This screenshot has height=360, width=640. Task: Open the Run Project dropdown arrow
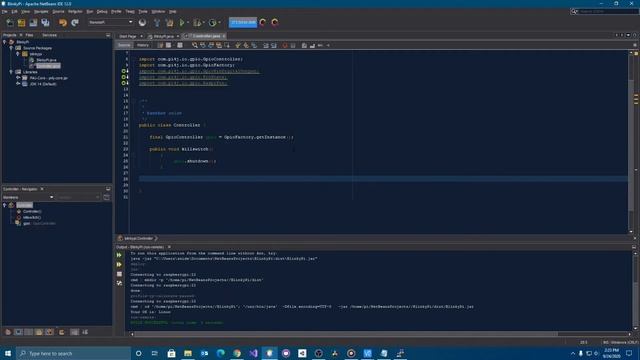click(188, 23)
